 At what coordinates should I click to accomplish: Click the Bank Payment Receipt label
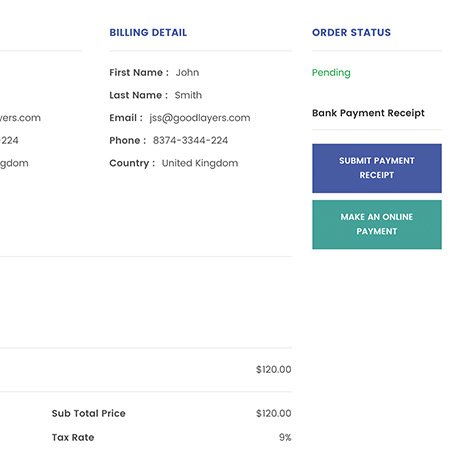coord(368,113)
